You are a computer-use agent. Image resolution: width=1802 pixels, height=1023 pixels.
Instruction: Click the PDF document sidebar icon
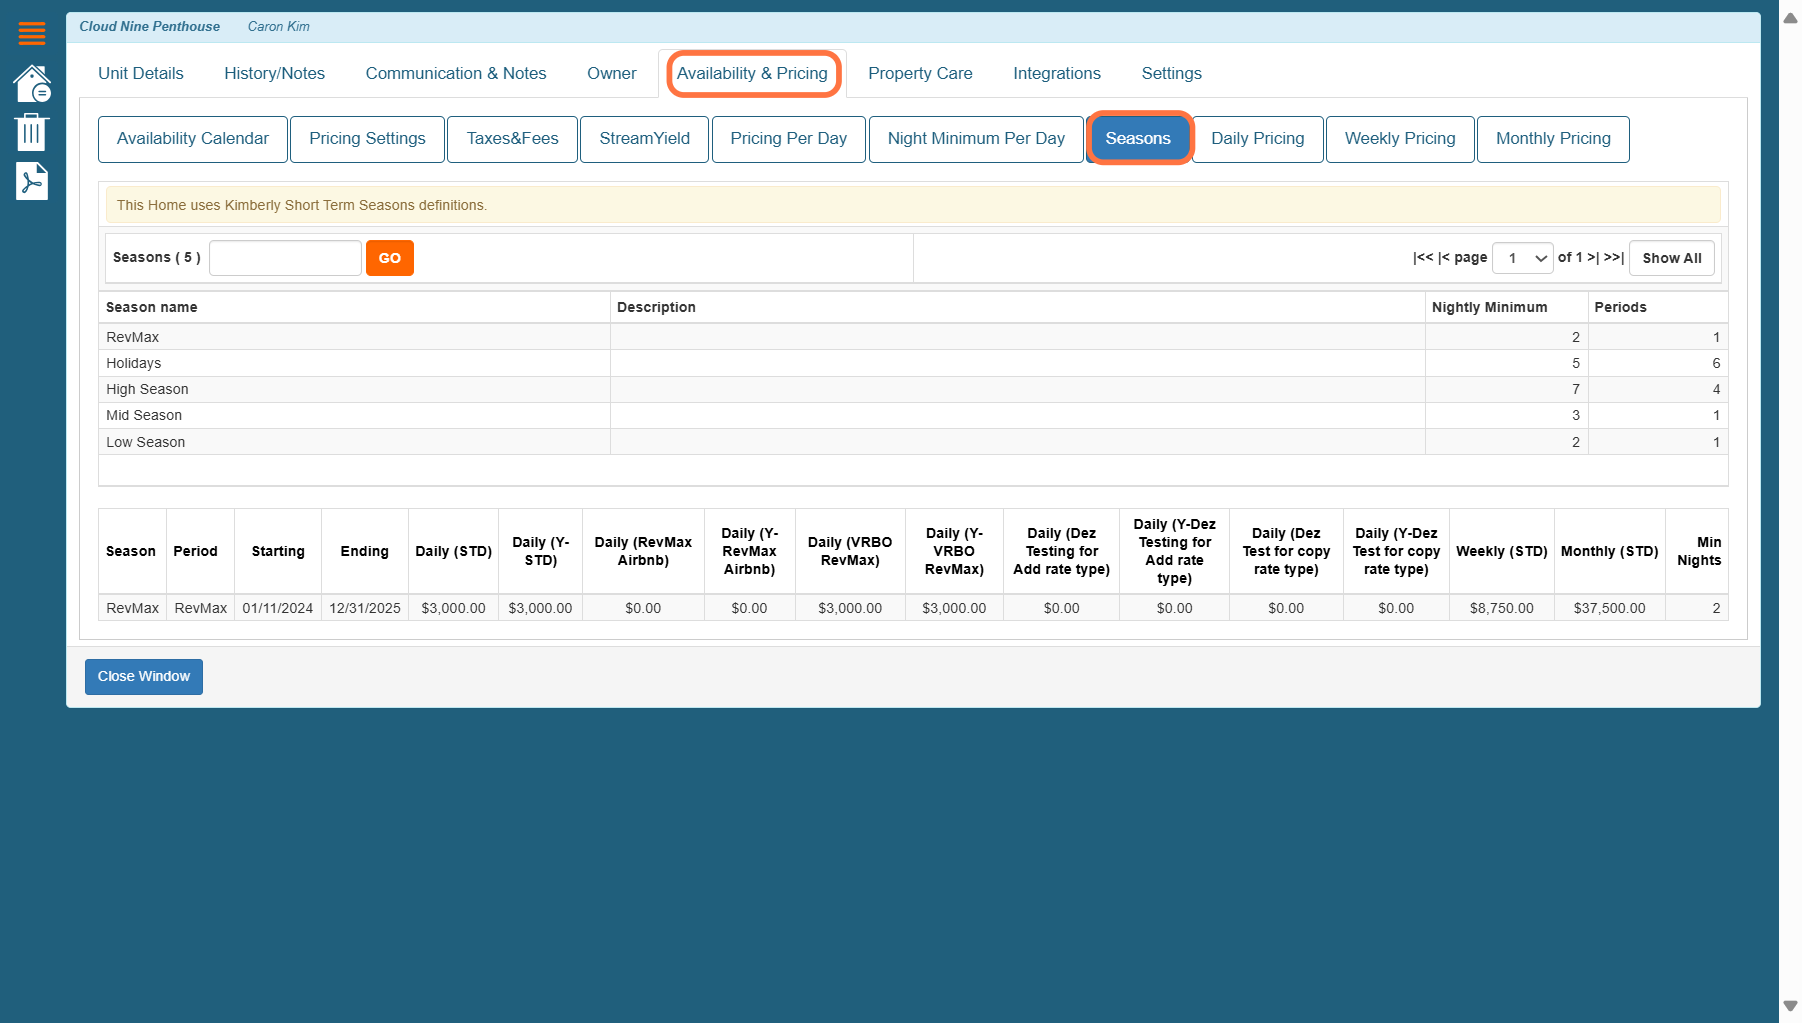(x=32, y=181)
